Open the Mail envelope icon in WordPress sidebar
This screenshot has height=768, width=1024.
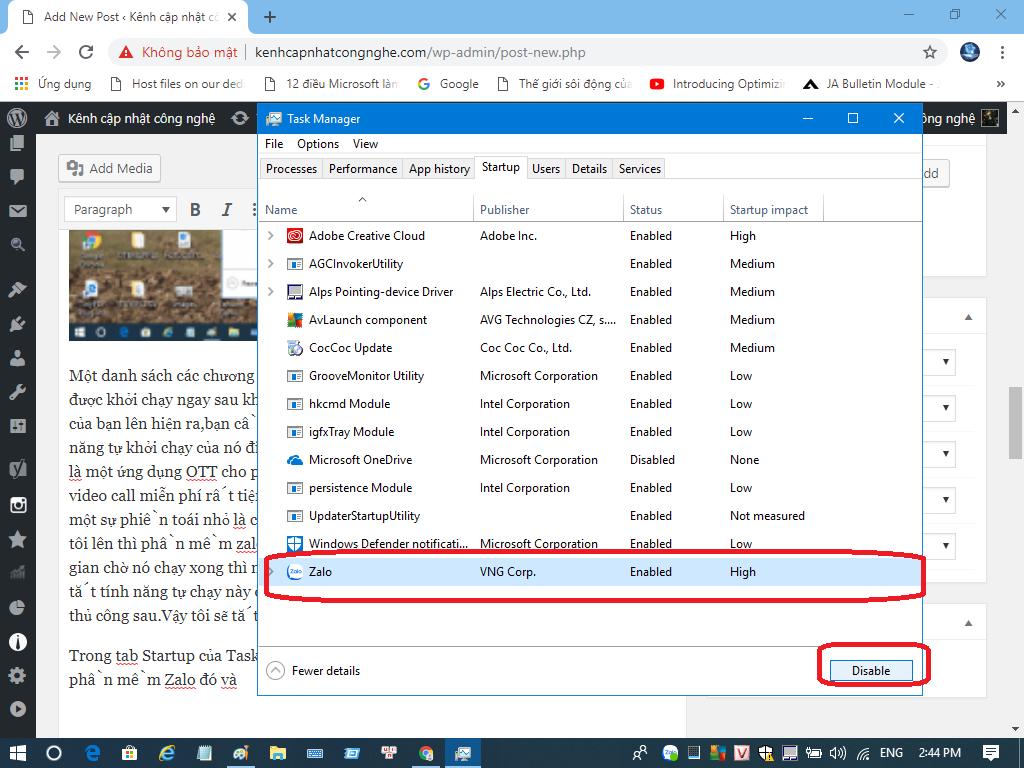17,211
